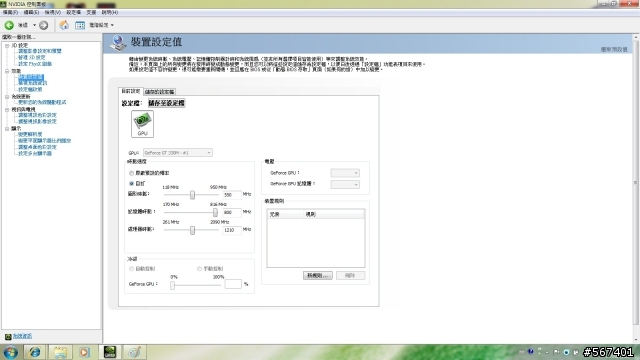This screenshot has width=640, height=360.
Task: Open the 管理 3D 設定 tree item
Action: tap(31, 58)
